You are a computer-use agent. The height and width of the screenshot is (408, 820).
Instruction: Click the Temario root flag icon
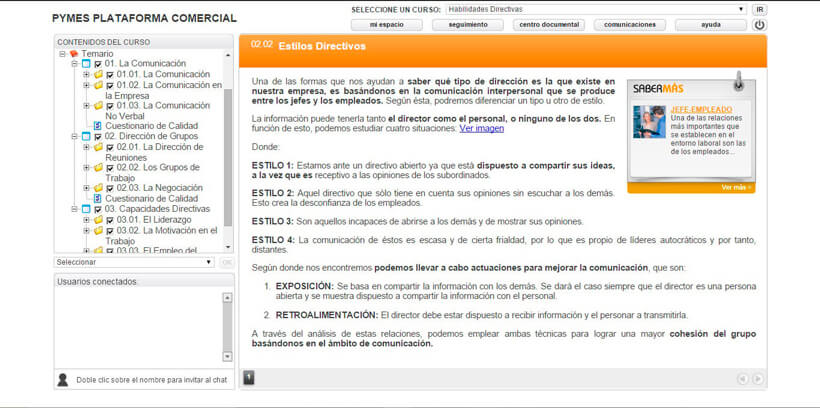[74, 54]
